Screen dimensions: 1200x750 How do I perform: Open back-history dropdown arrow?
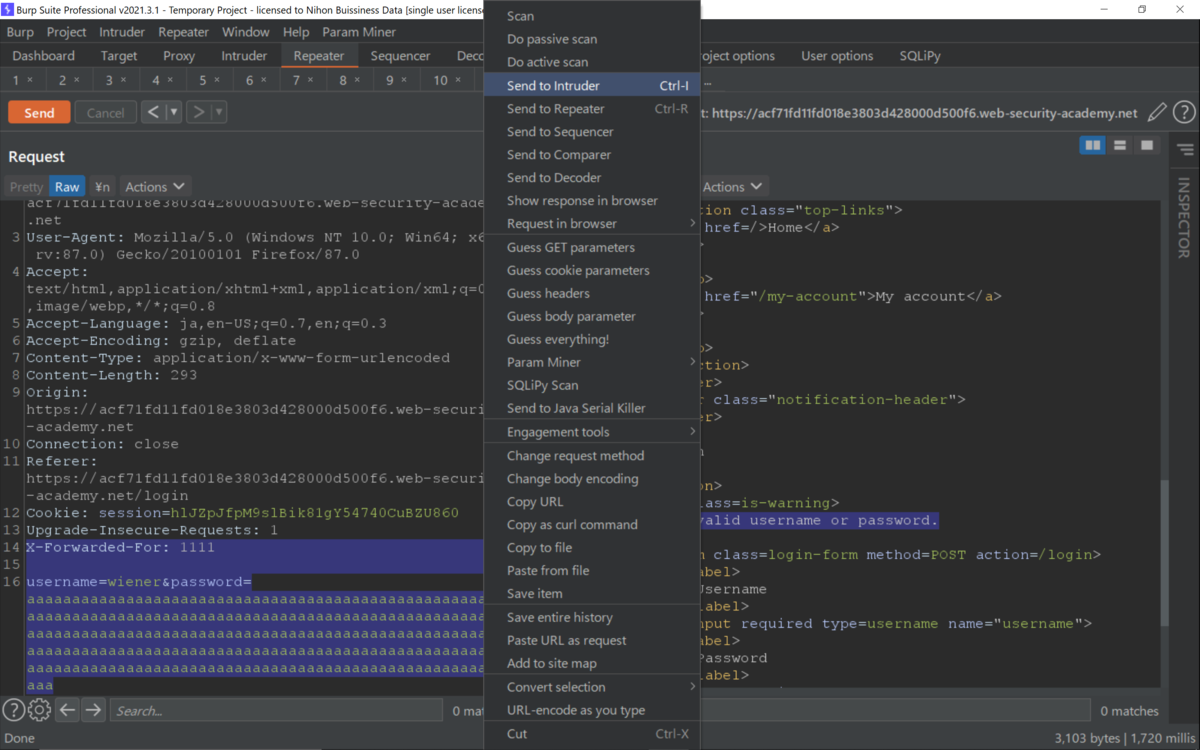(x=174, y=112)
